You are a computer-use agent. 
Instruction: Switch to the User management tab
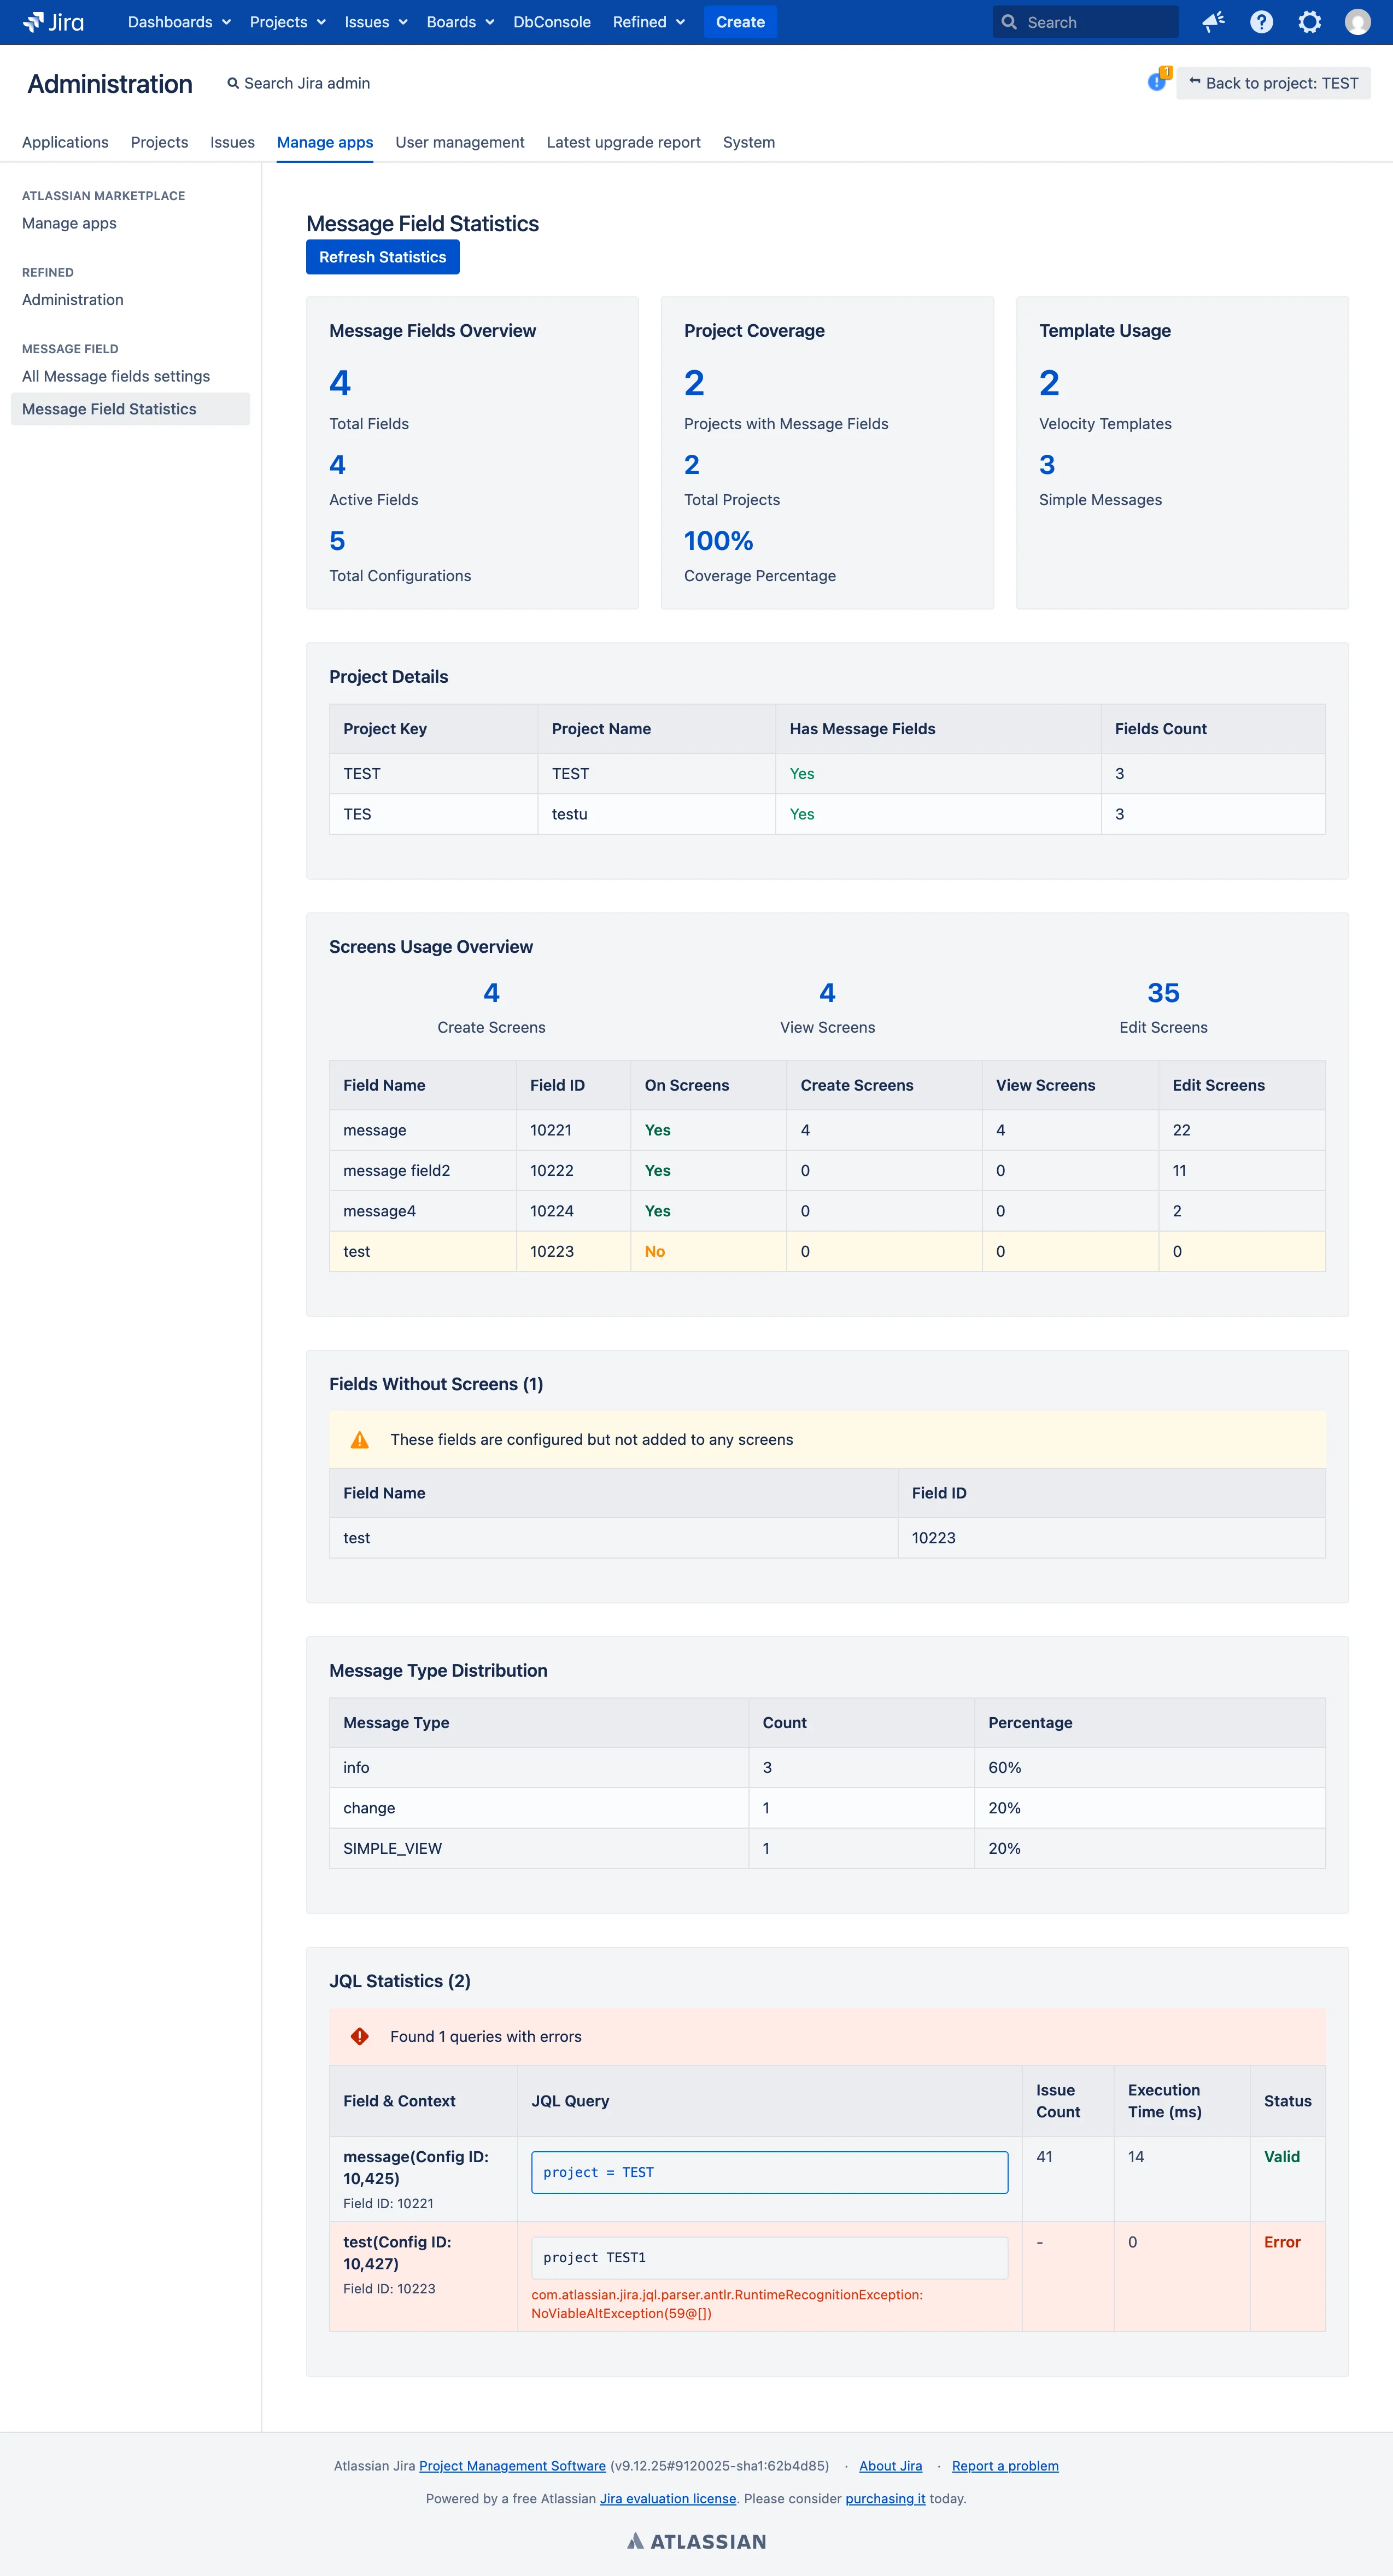tap(460, 142)
